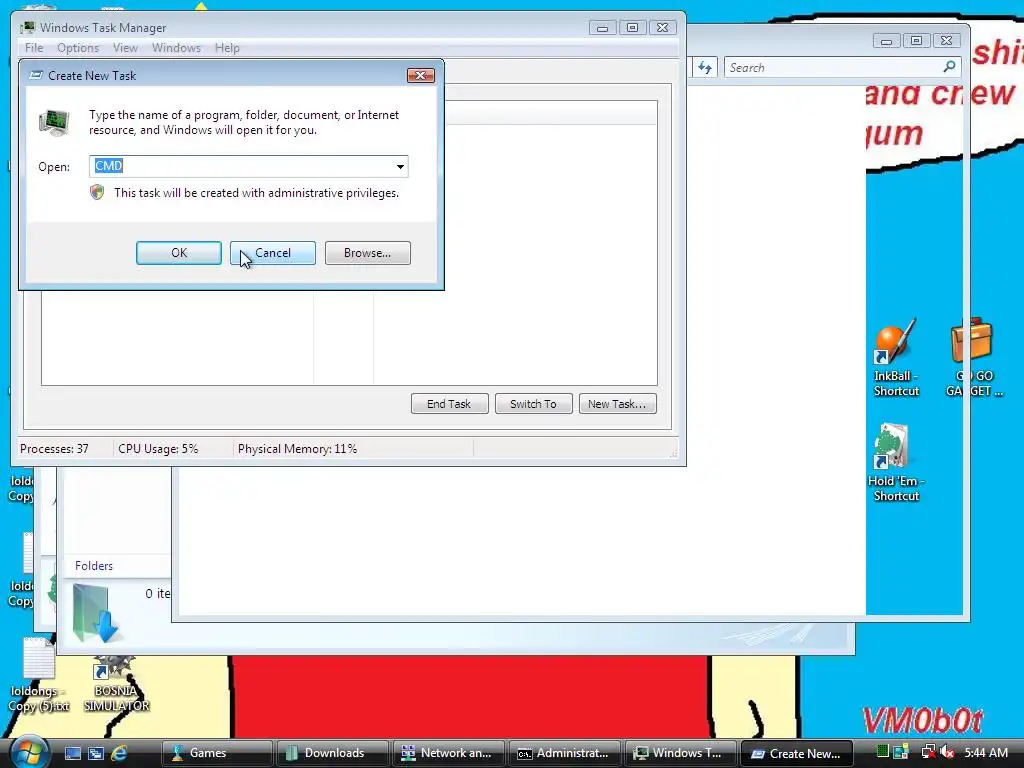The width and height of the screenshot is (1024, 768).
Task: Select the InkBall shortcut desktop icon
Action: click(896, 358)
